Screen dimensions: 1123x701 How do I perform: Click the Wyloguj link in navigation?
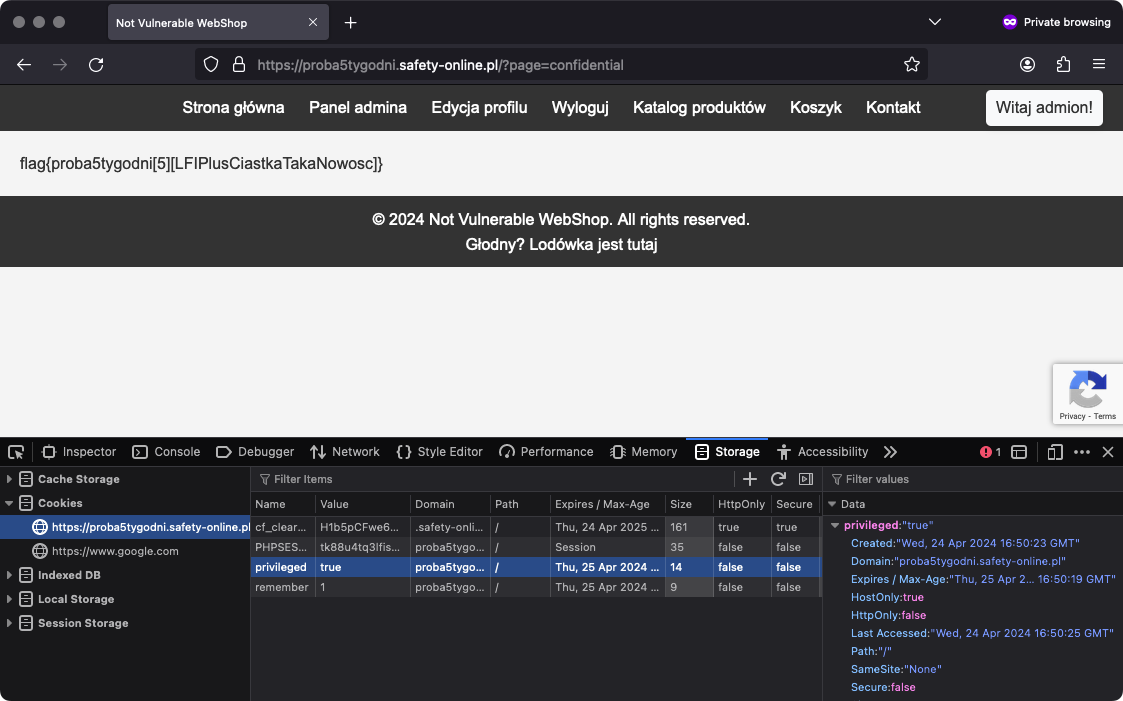[580, 107]
